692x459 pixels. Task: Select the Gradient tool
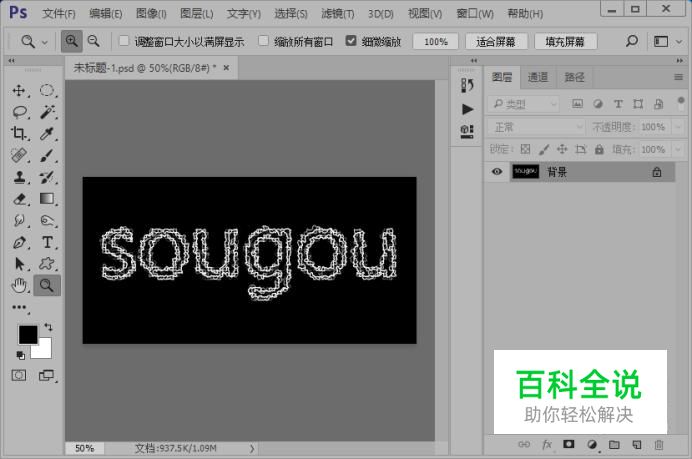click(x=47, y=199)
